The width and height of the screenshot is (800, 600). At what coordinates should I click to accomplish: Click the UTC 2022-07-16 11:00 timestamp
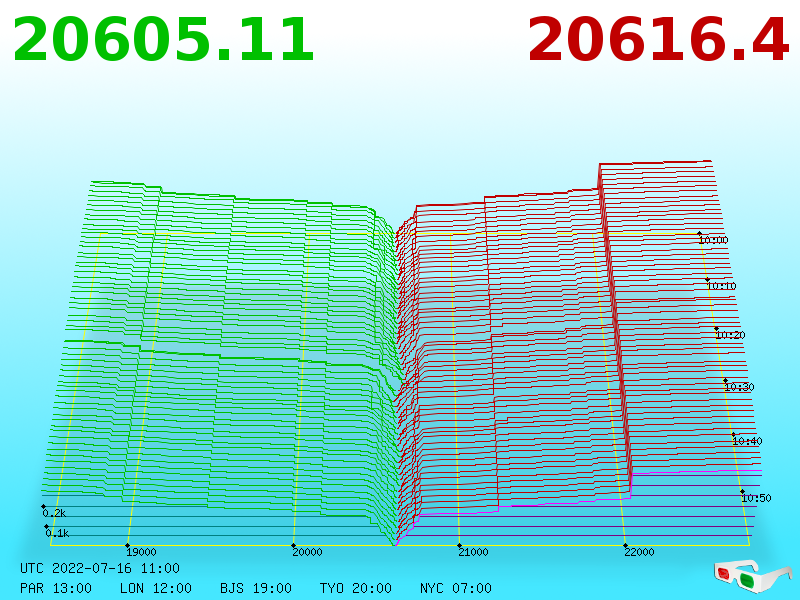click(x=100, y=568)
